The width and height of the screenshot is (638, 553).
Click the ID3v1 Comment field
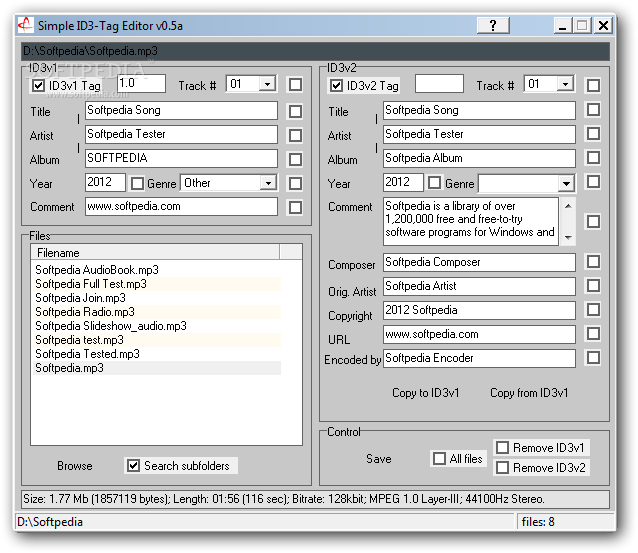(x=181, y=206)
